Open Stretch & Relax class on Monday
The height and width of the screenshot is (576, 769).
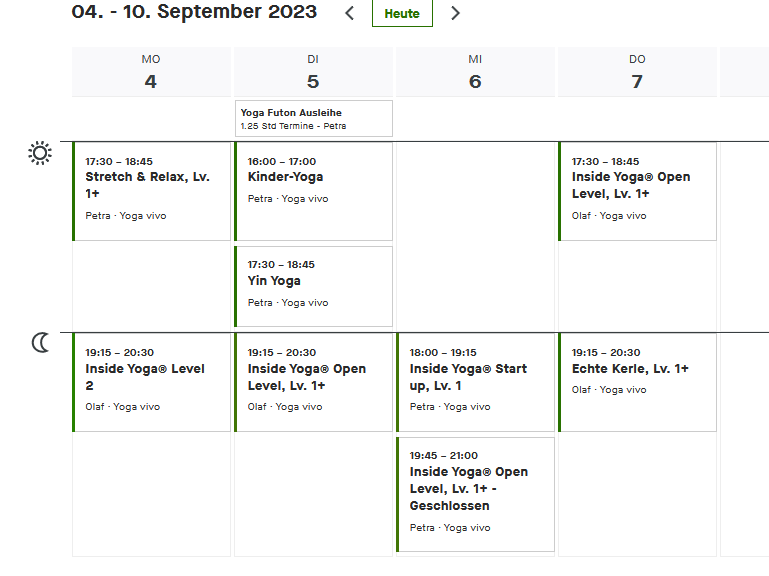click(152, 191)
